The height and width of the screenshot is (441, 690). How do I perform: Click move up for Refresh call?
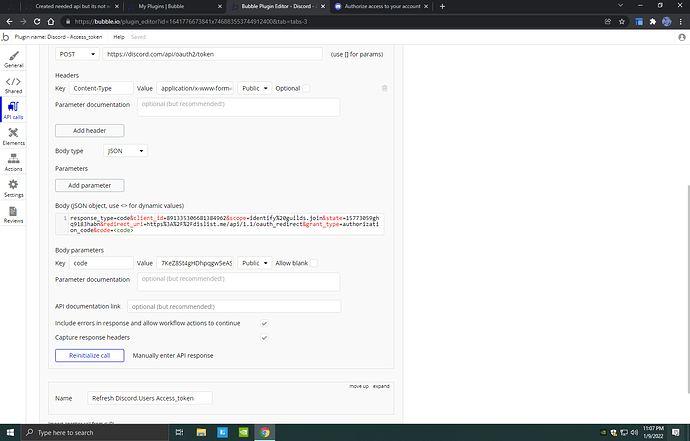point(359,386)
